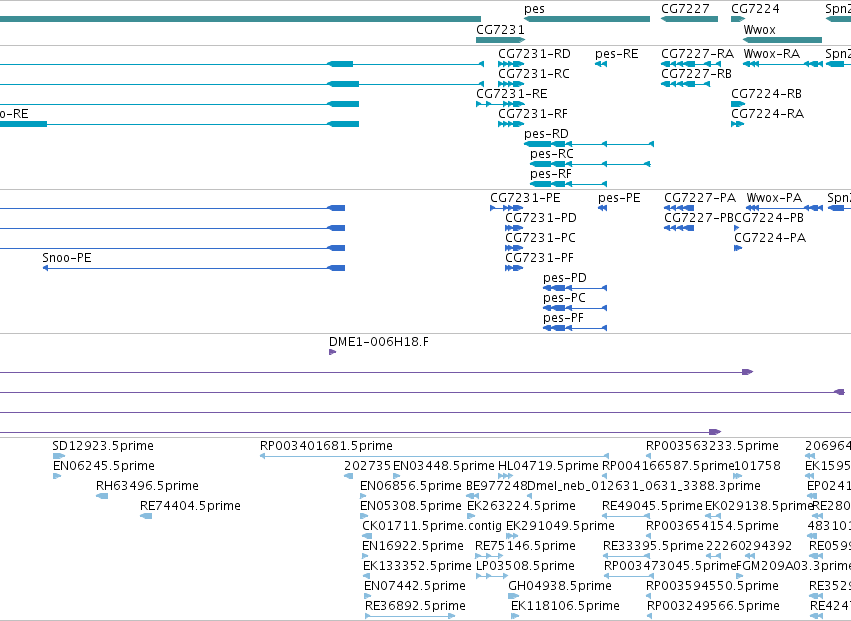Click the RP003654154.5prime EST

[x=649, y=536]
